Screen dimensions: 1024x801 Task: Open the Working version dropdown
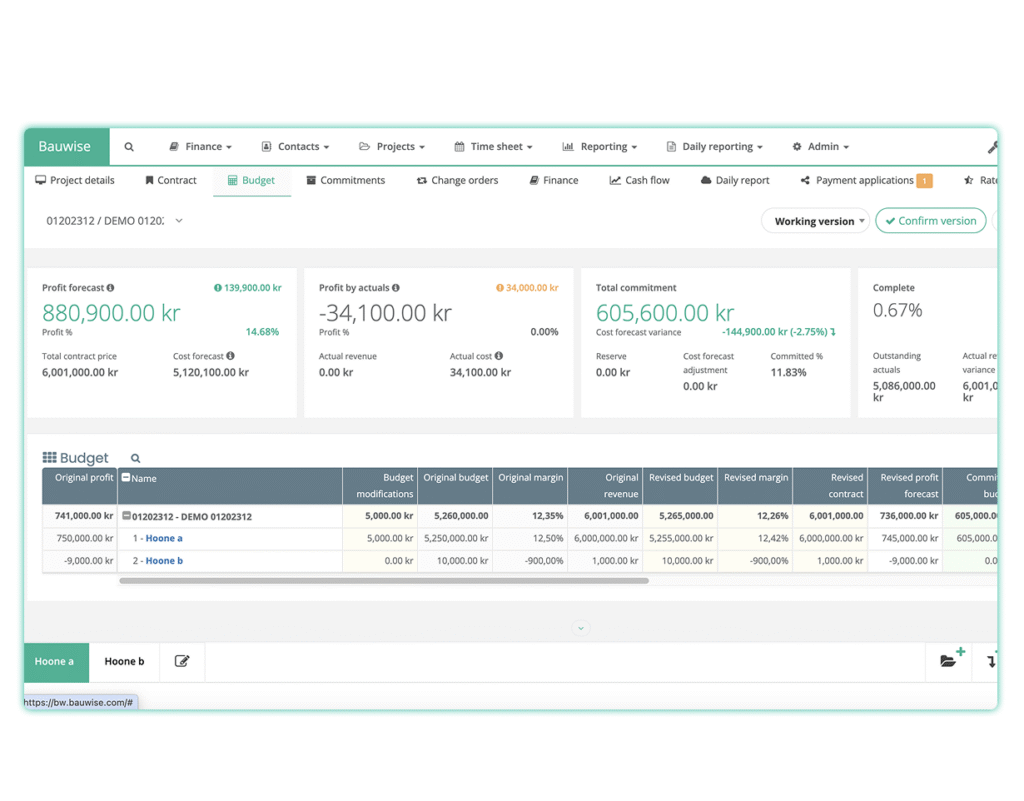tap(815, 221)
